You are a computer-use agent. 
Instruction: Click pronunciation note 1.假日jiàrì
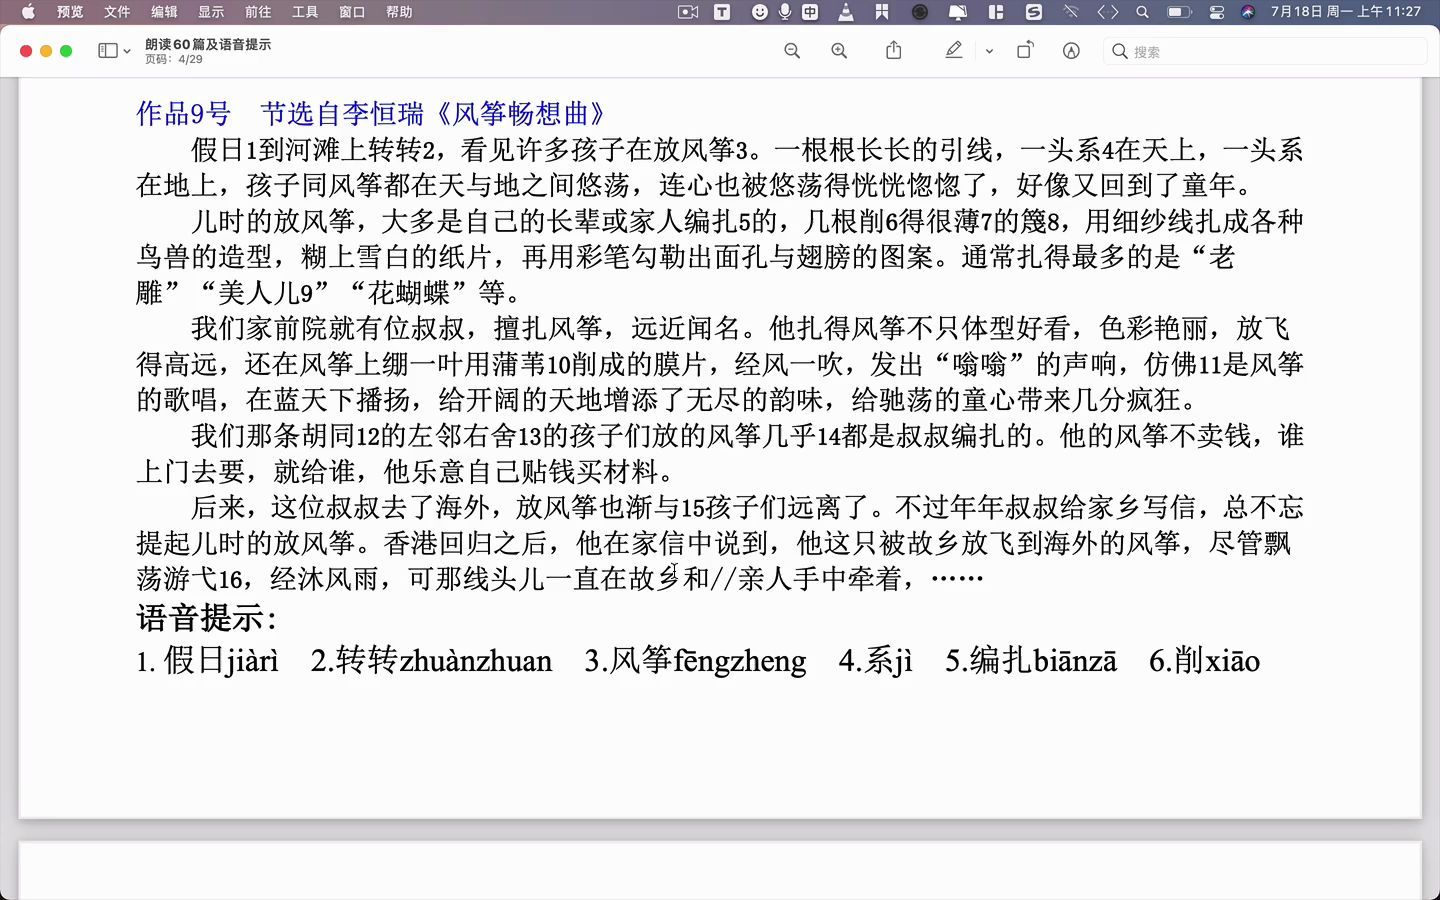pyautogui.click(x=208, y=661)
